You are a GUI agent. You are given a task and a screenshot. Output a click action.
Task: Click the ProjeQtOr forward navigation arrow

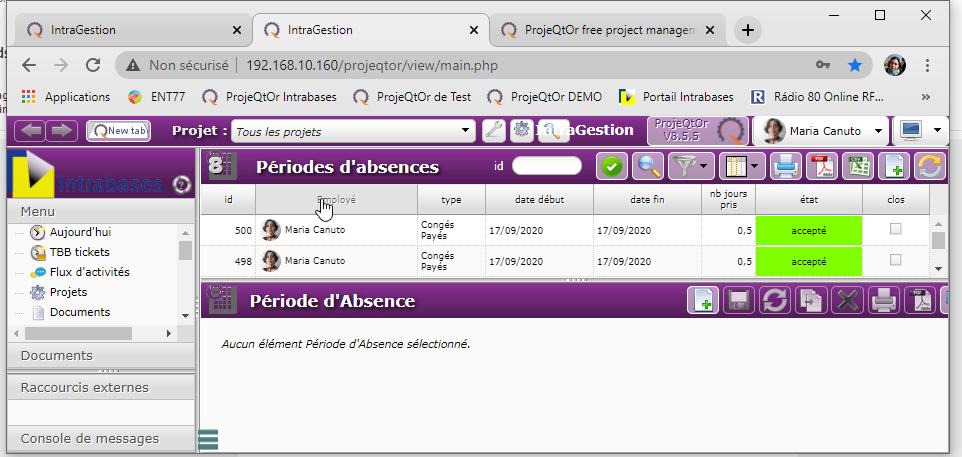[x=63, y=131]
